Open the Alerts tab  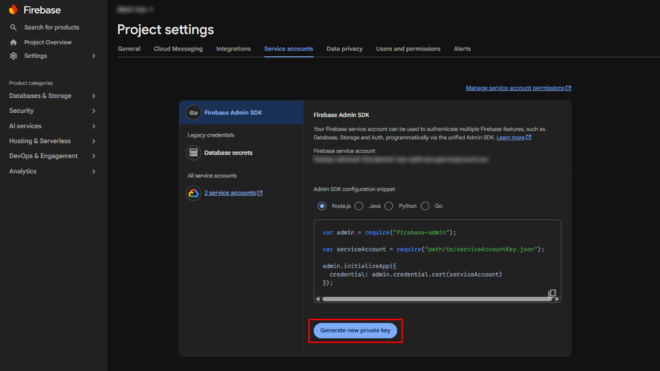pos(462,49)
